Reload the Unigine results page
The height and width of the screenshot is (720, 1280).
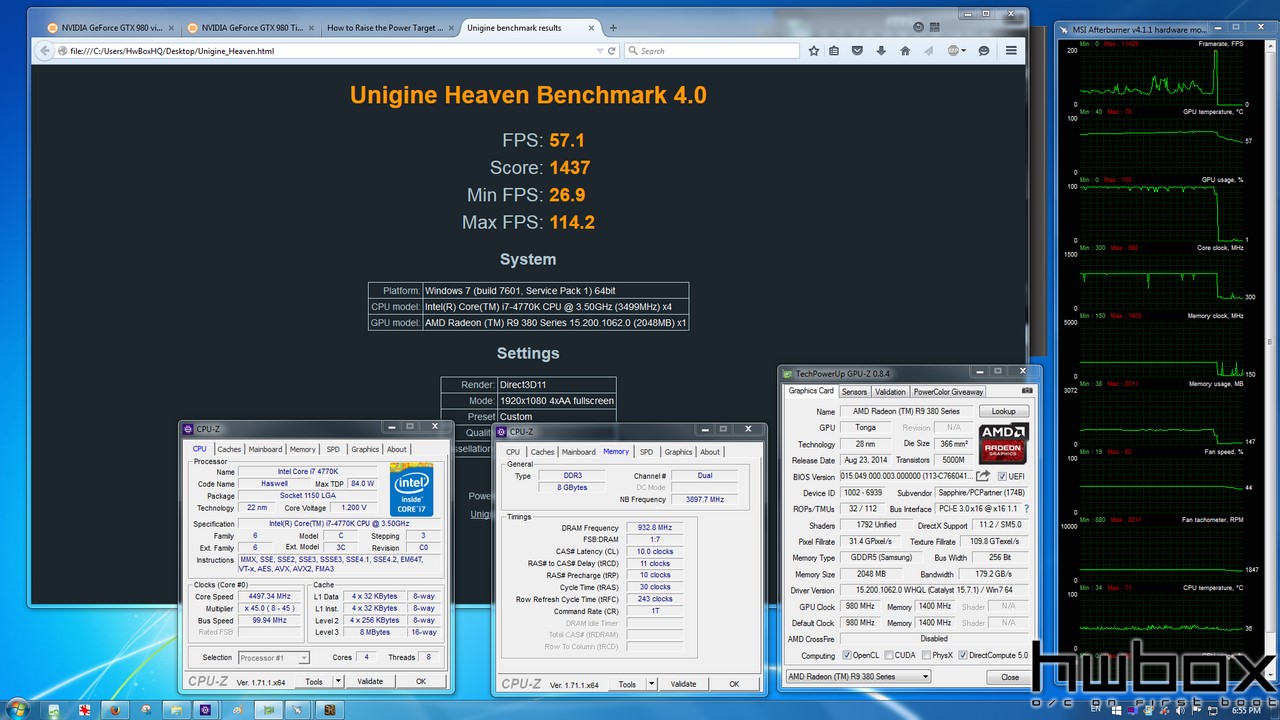pyautogui.click(x=612, y=50)
